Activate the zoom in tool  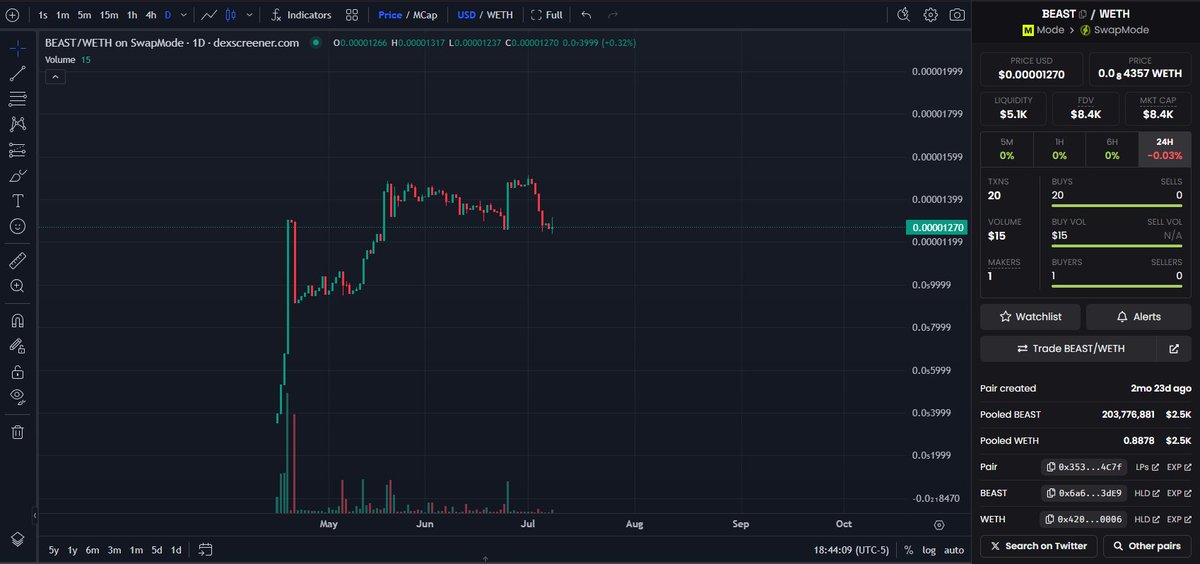coord(17,286)
